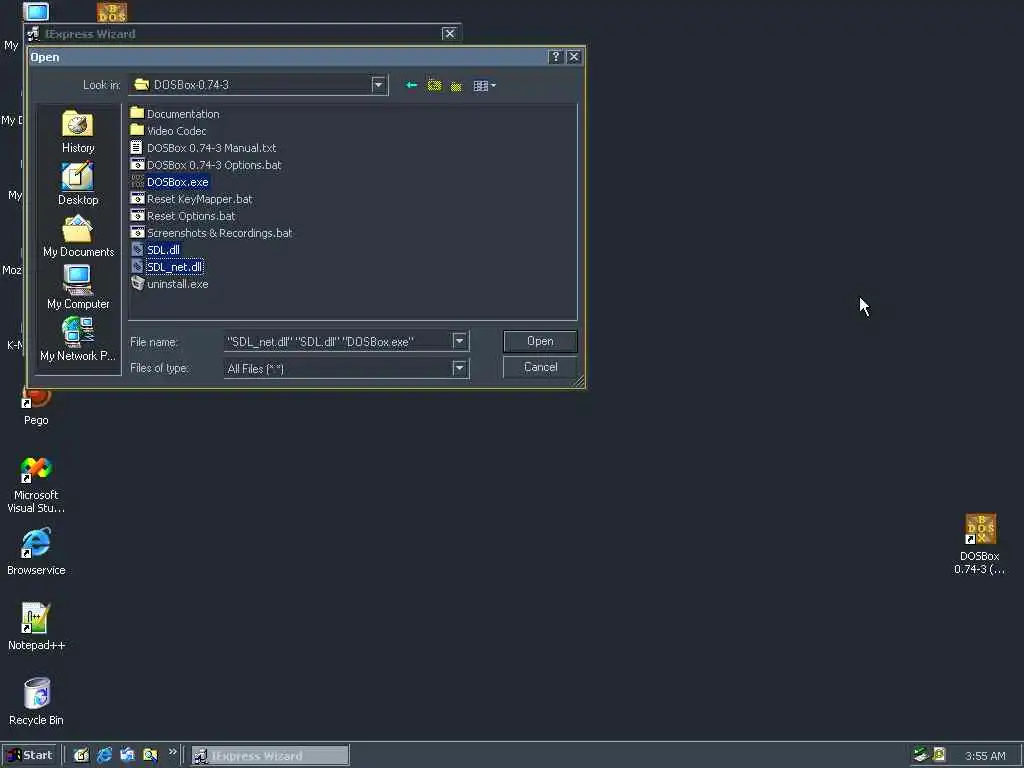The image size is (1024, 768).
Task: Open the History place in sidebar
Action: pyautogui.click(x=78, y=133)
